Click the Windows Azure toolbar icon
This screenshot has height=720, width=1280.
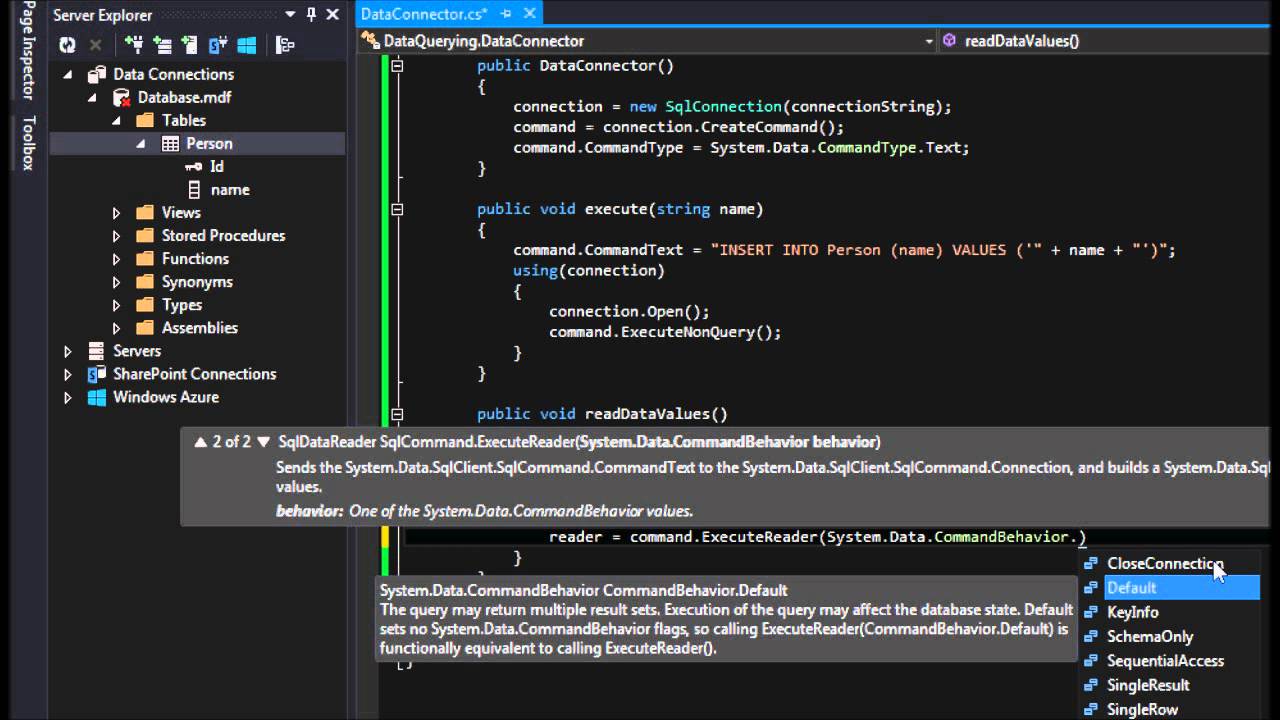(246, 45)
